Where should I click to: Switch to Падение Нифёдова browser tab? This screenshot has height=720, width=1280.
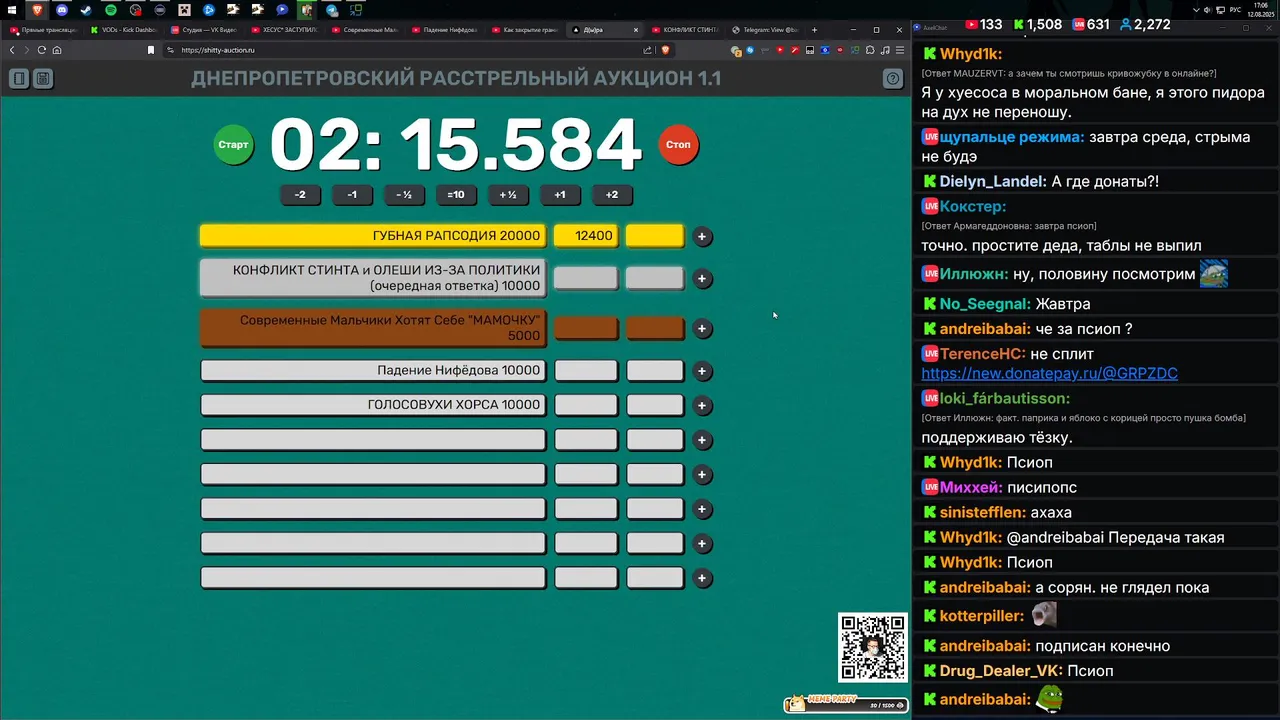tap(444, 30)
